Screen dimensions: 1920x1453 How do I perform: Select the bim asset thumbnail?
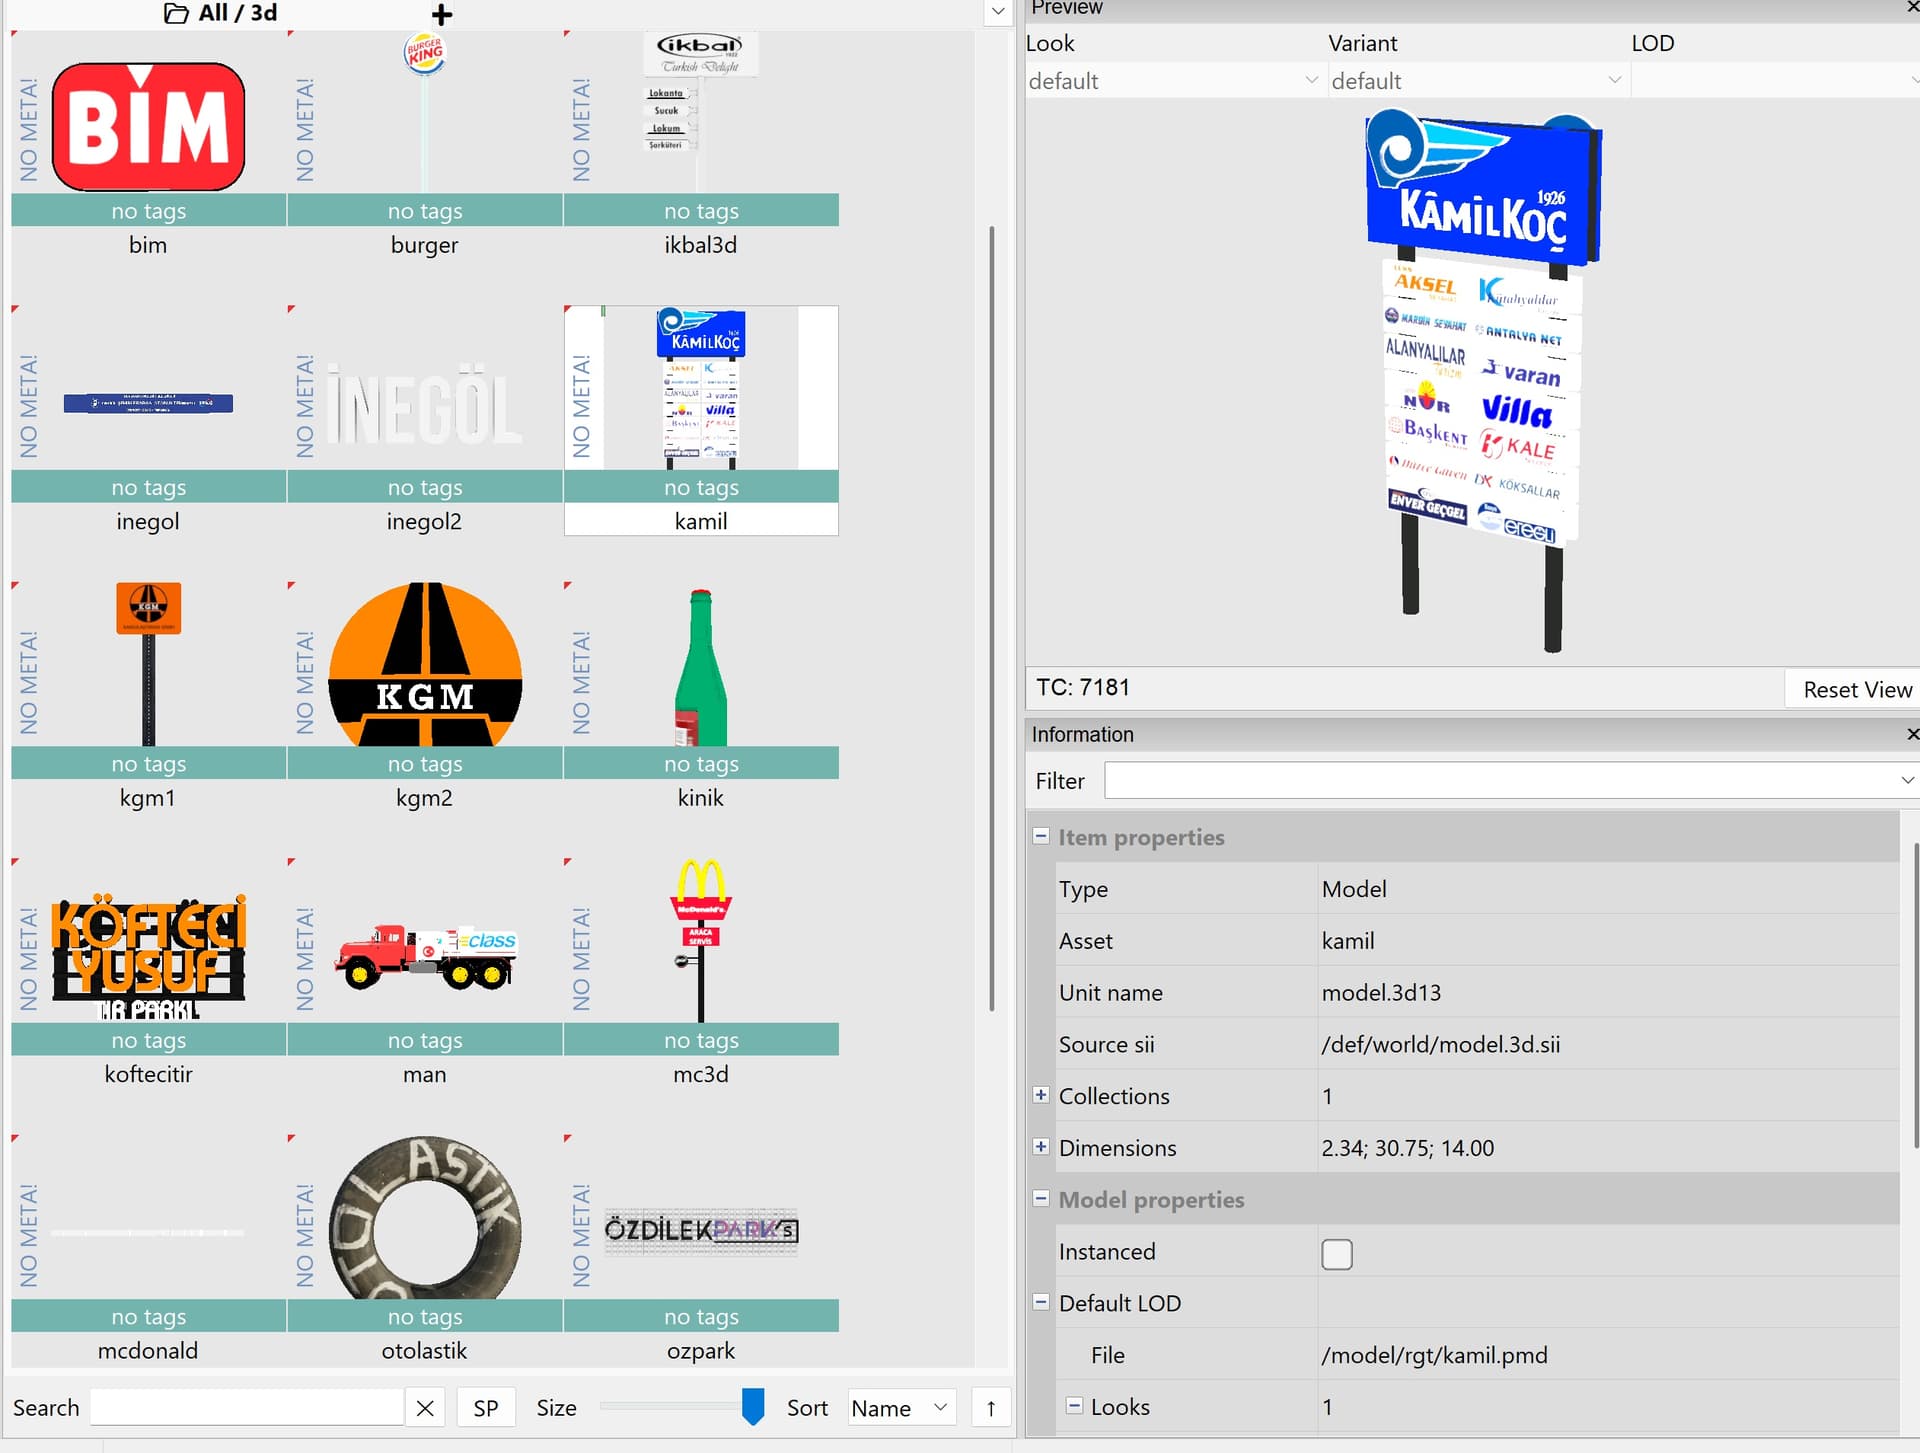[x=148, y=126]
